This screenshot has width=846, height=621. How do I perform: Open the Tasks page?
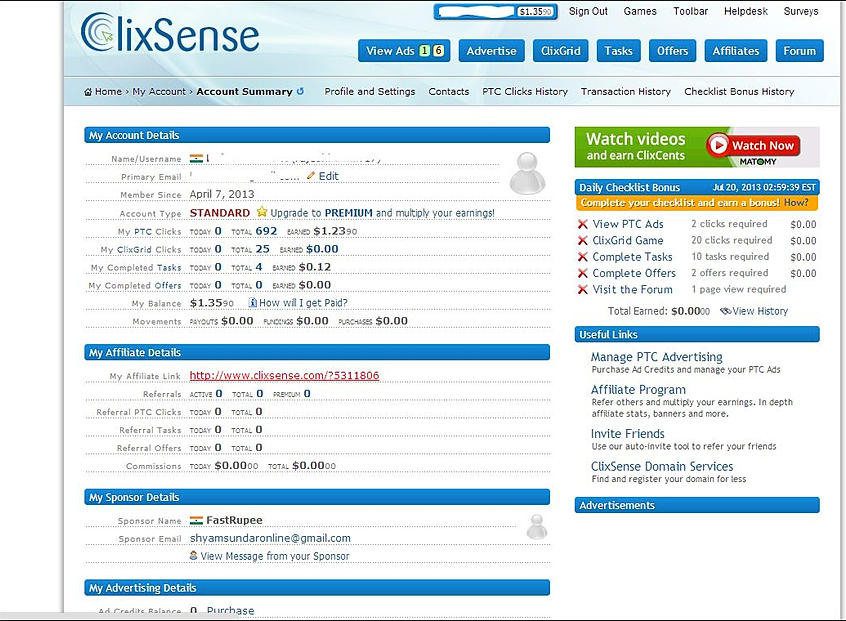click(618, 51)
